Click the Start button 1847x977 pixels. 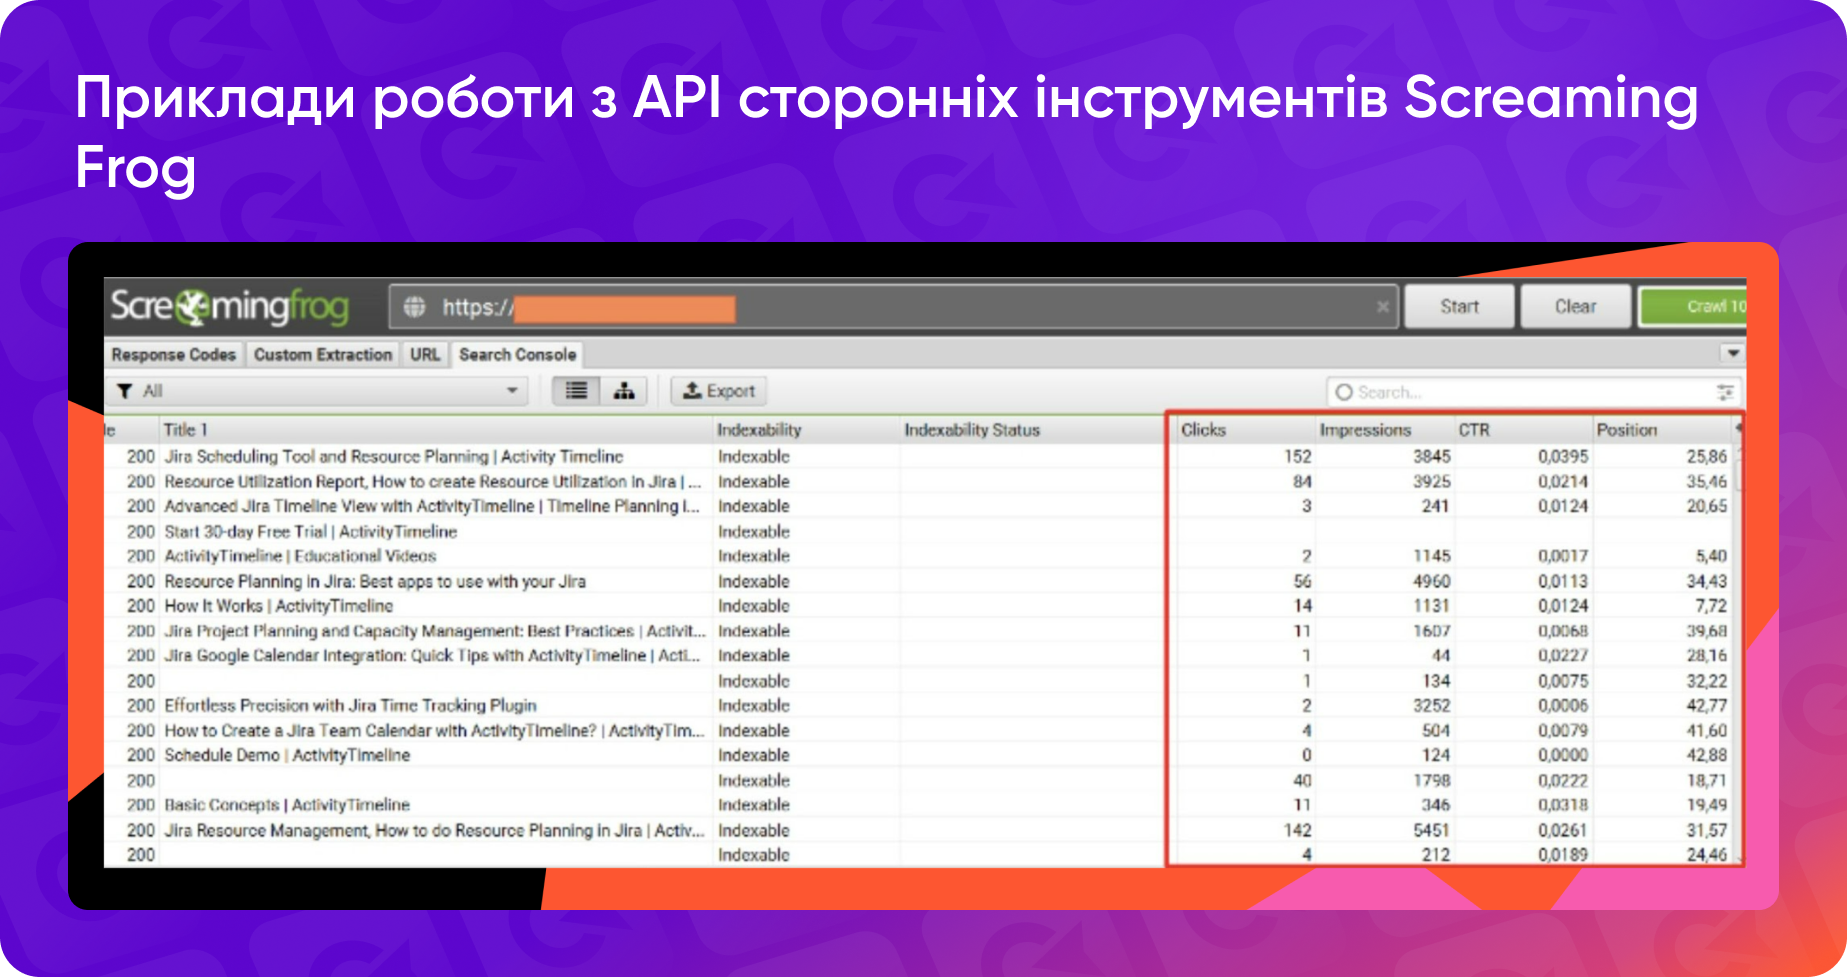[1459, 306]
